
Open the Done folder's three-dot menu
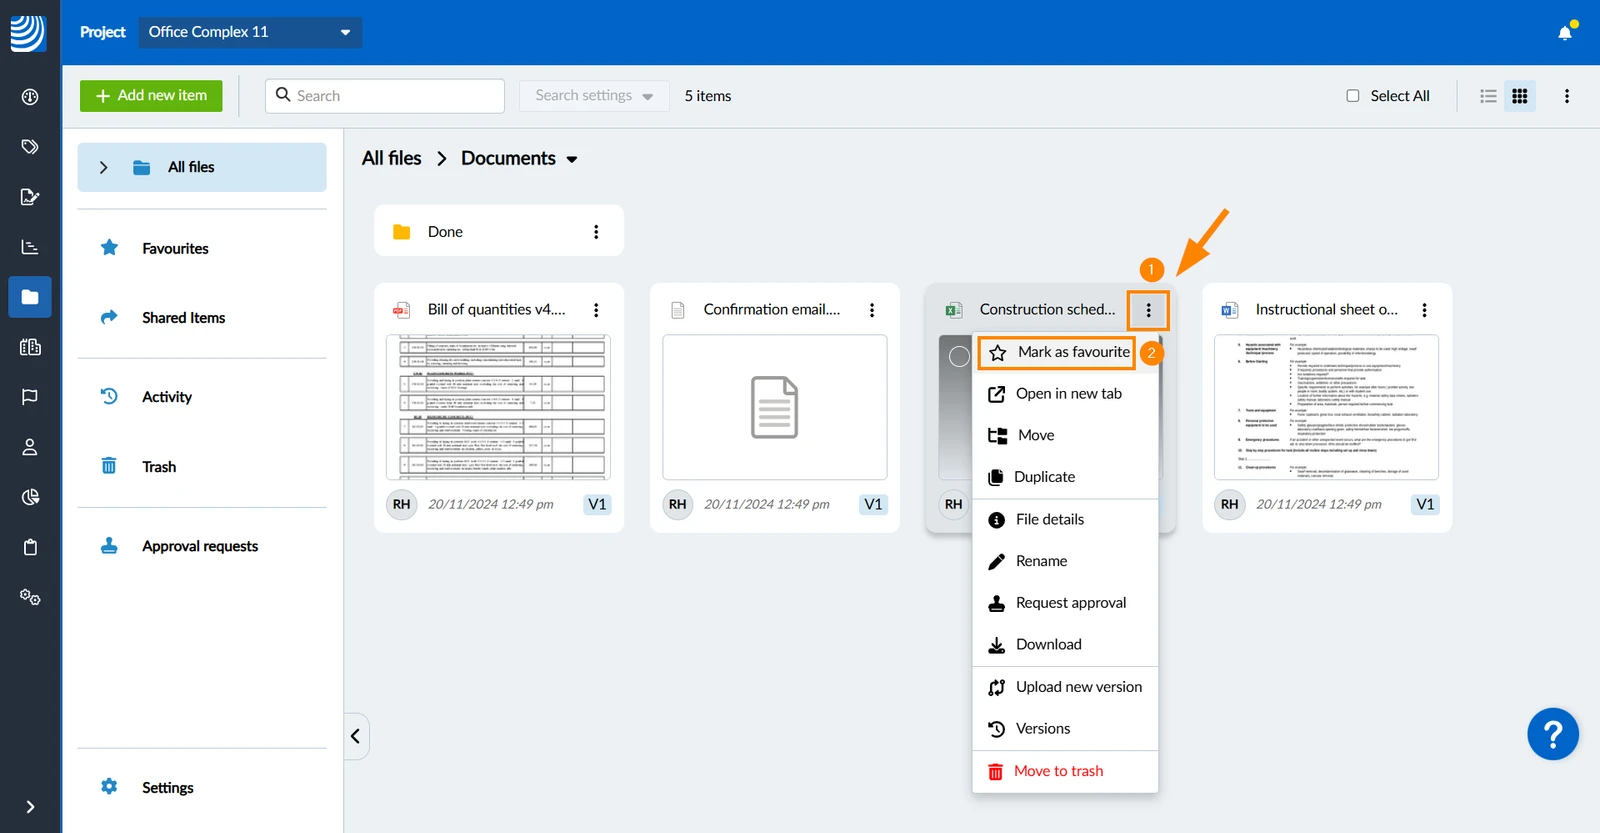[596, 232]
